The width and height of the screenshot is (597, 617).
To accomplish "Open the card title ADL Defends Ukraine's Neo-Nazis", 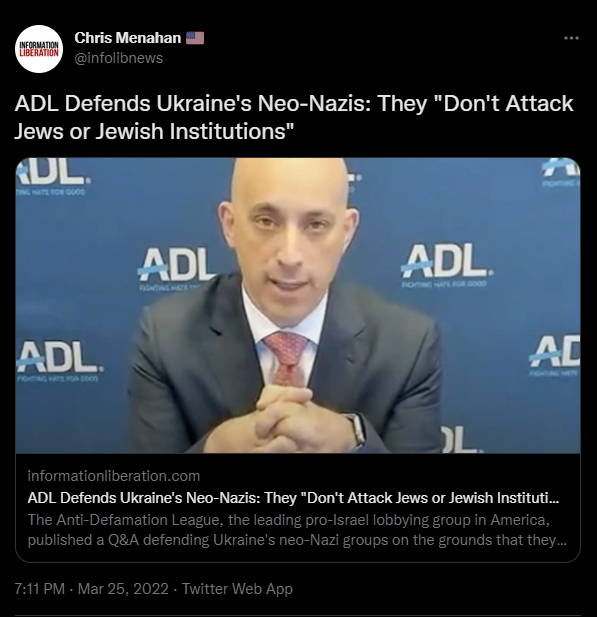I will (x=293, y=498).
